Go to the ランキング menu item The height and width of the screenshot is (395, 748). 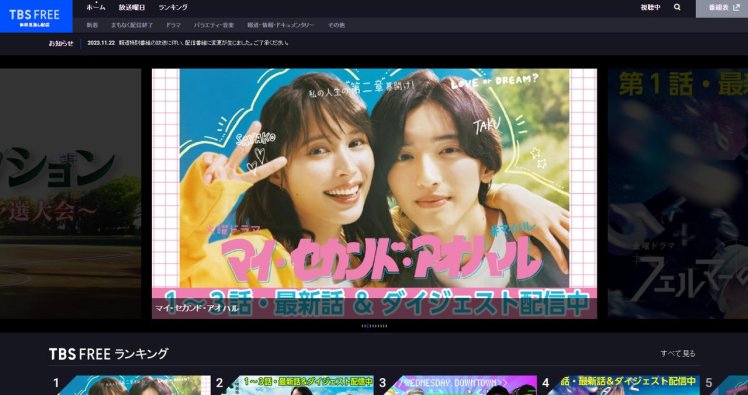point(173,8)
